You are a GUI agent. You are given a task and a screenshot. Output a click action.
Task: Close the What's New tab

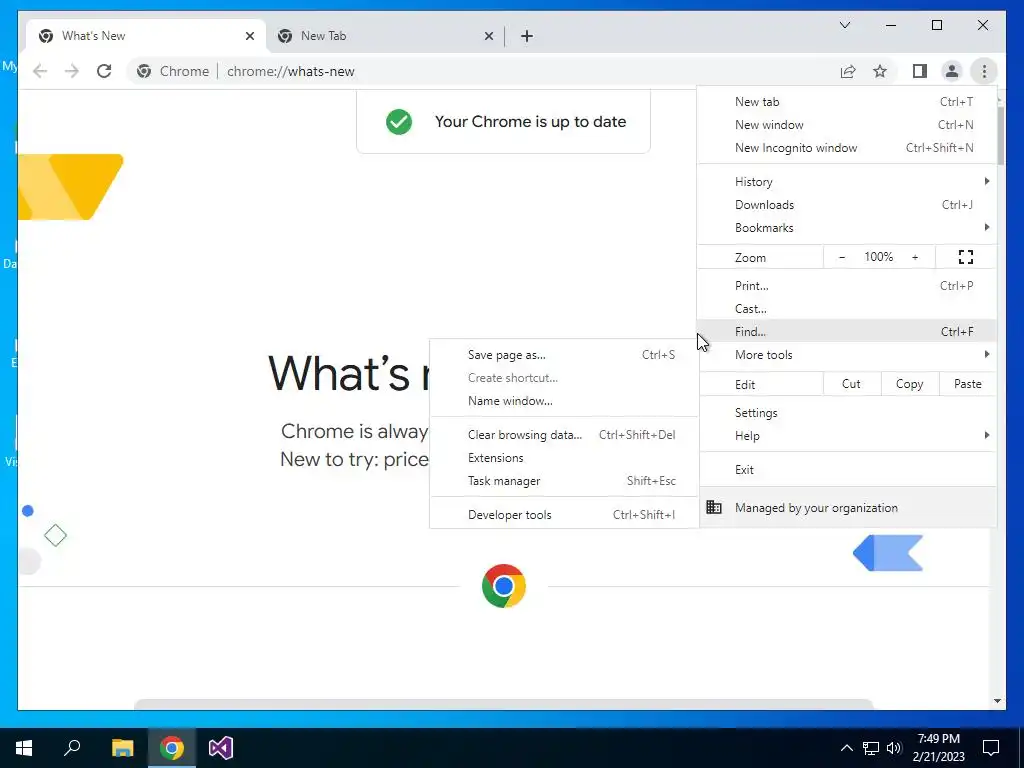click(249, 36)
